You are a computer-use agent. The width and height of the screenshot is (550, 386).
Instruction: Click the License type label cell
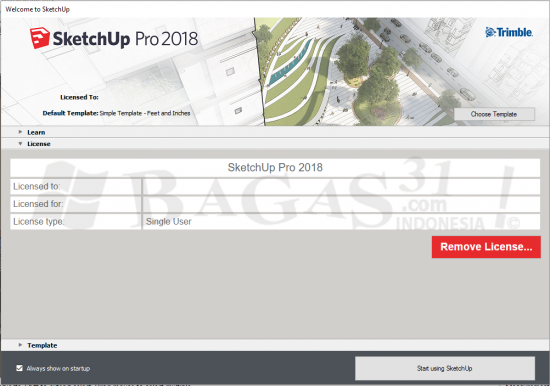pyautogui.click(x=75, y=222)
